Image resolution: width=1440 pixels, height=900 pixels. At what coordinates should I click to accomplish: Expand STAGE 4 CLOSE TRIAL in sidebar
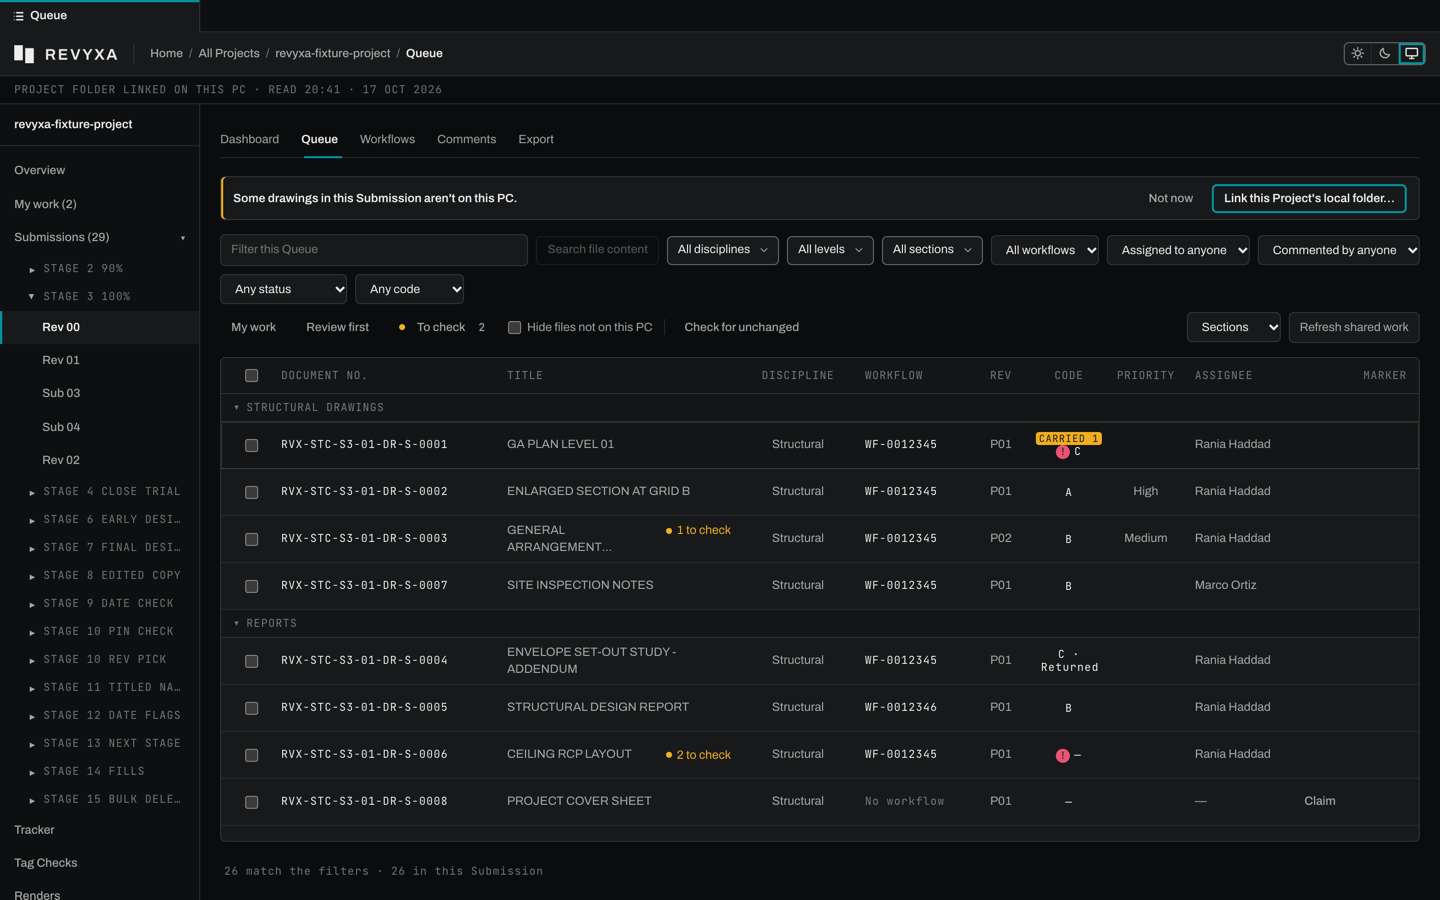pyautogui.click(x=32, y=492)
